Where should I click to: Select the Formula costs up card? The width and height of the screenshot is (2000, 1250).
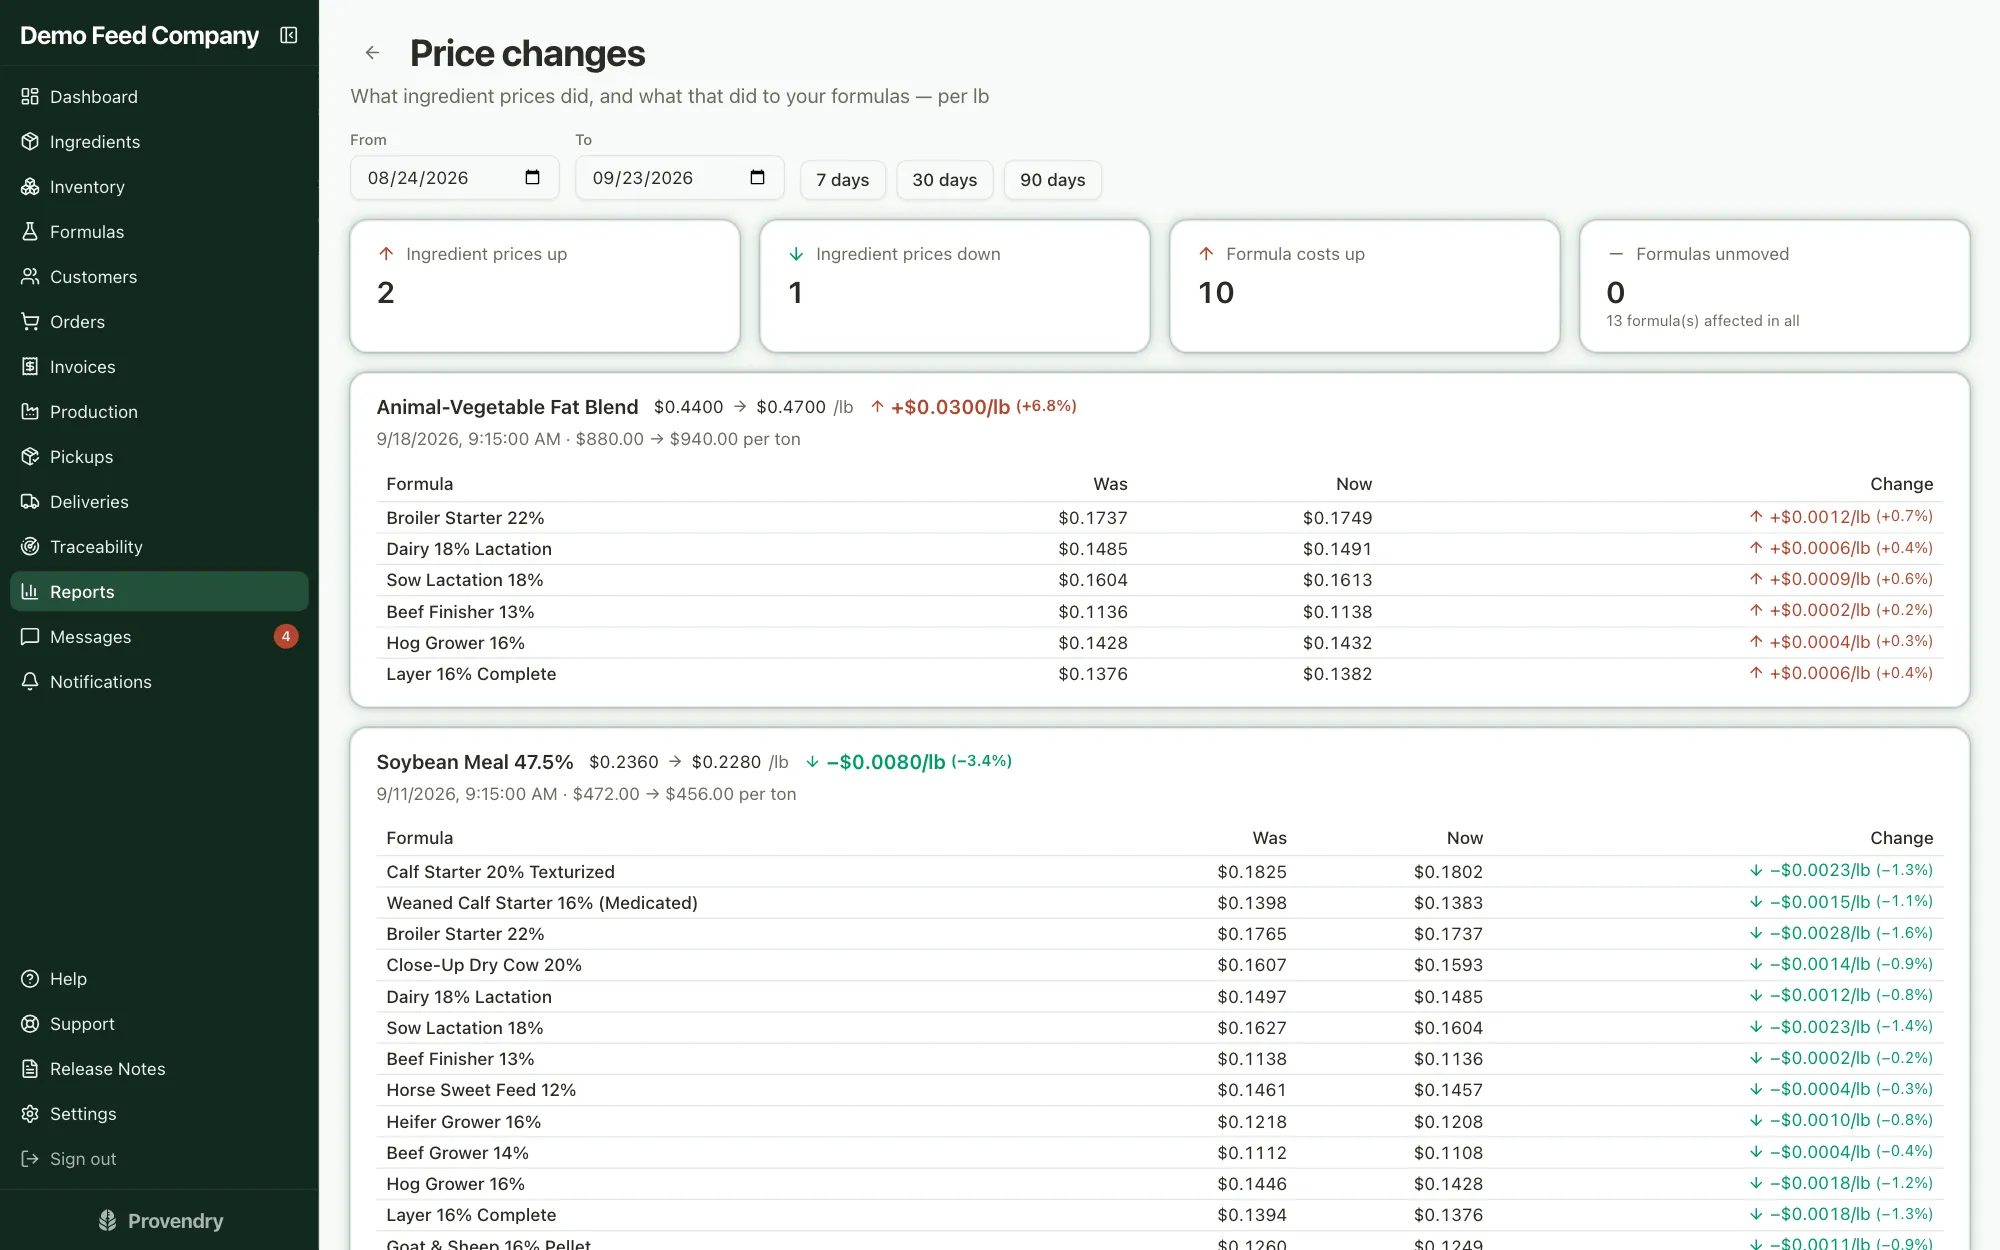[1365, 286]
